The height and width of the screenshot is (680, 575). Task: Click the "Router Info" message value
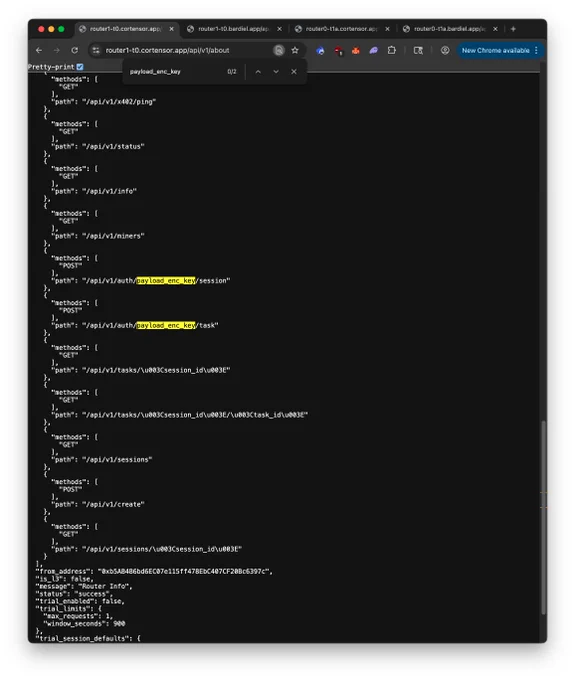pos(103,586)
